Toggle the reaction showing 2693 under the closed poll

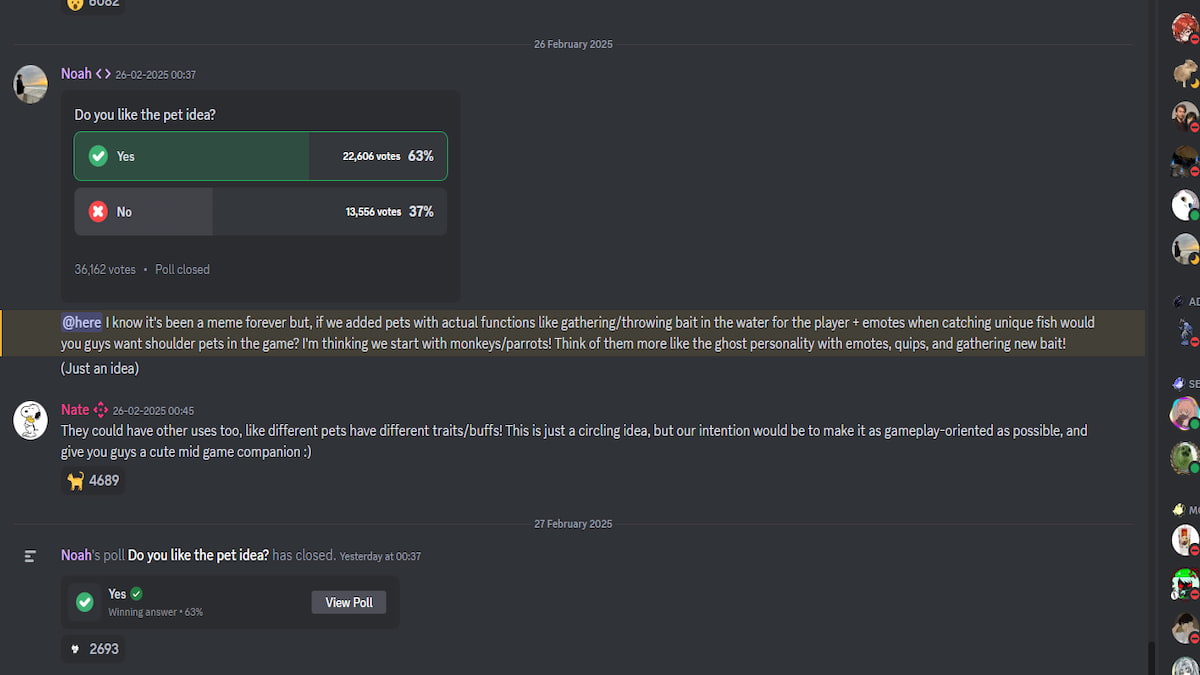pyautogui.click(x=93, y=649)
